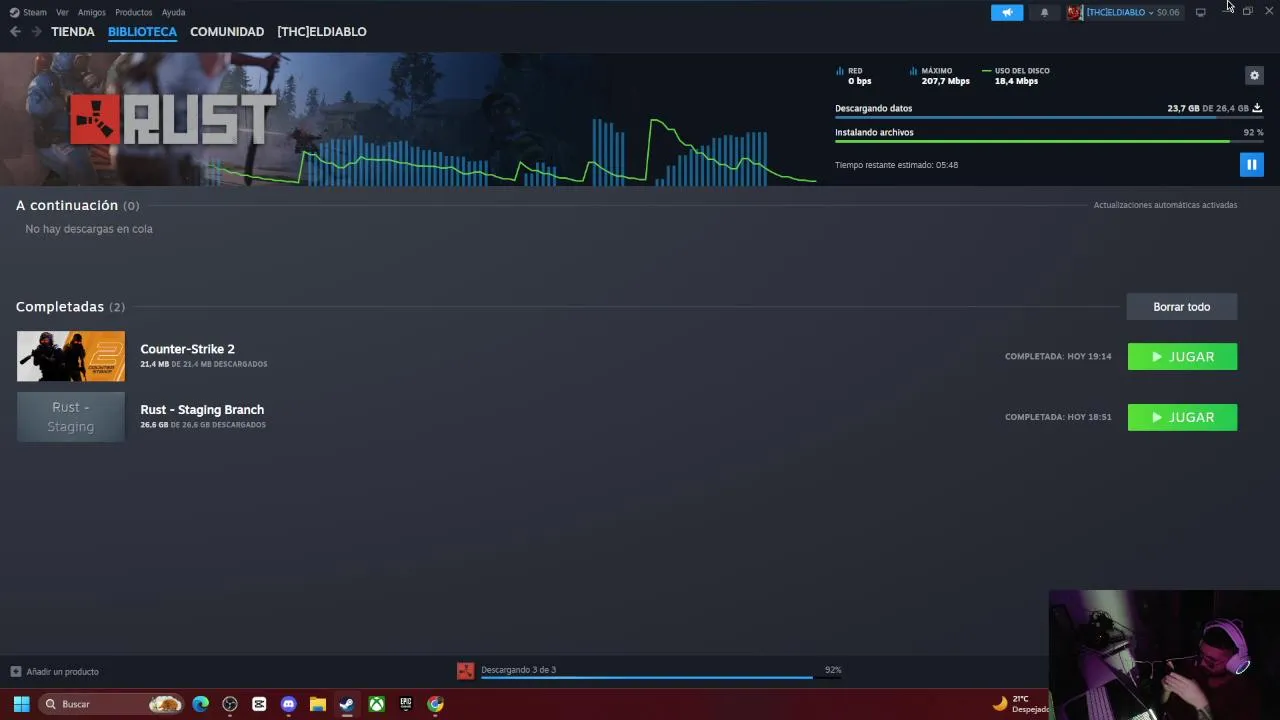
Task: Open the Counter-Strike 2 thumbnail
Action: [71, 356]
